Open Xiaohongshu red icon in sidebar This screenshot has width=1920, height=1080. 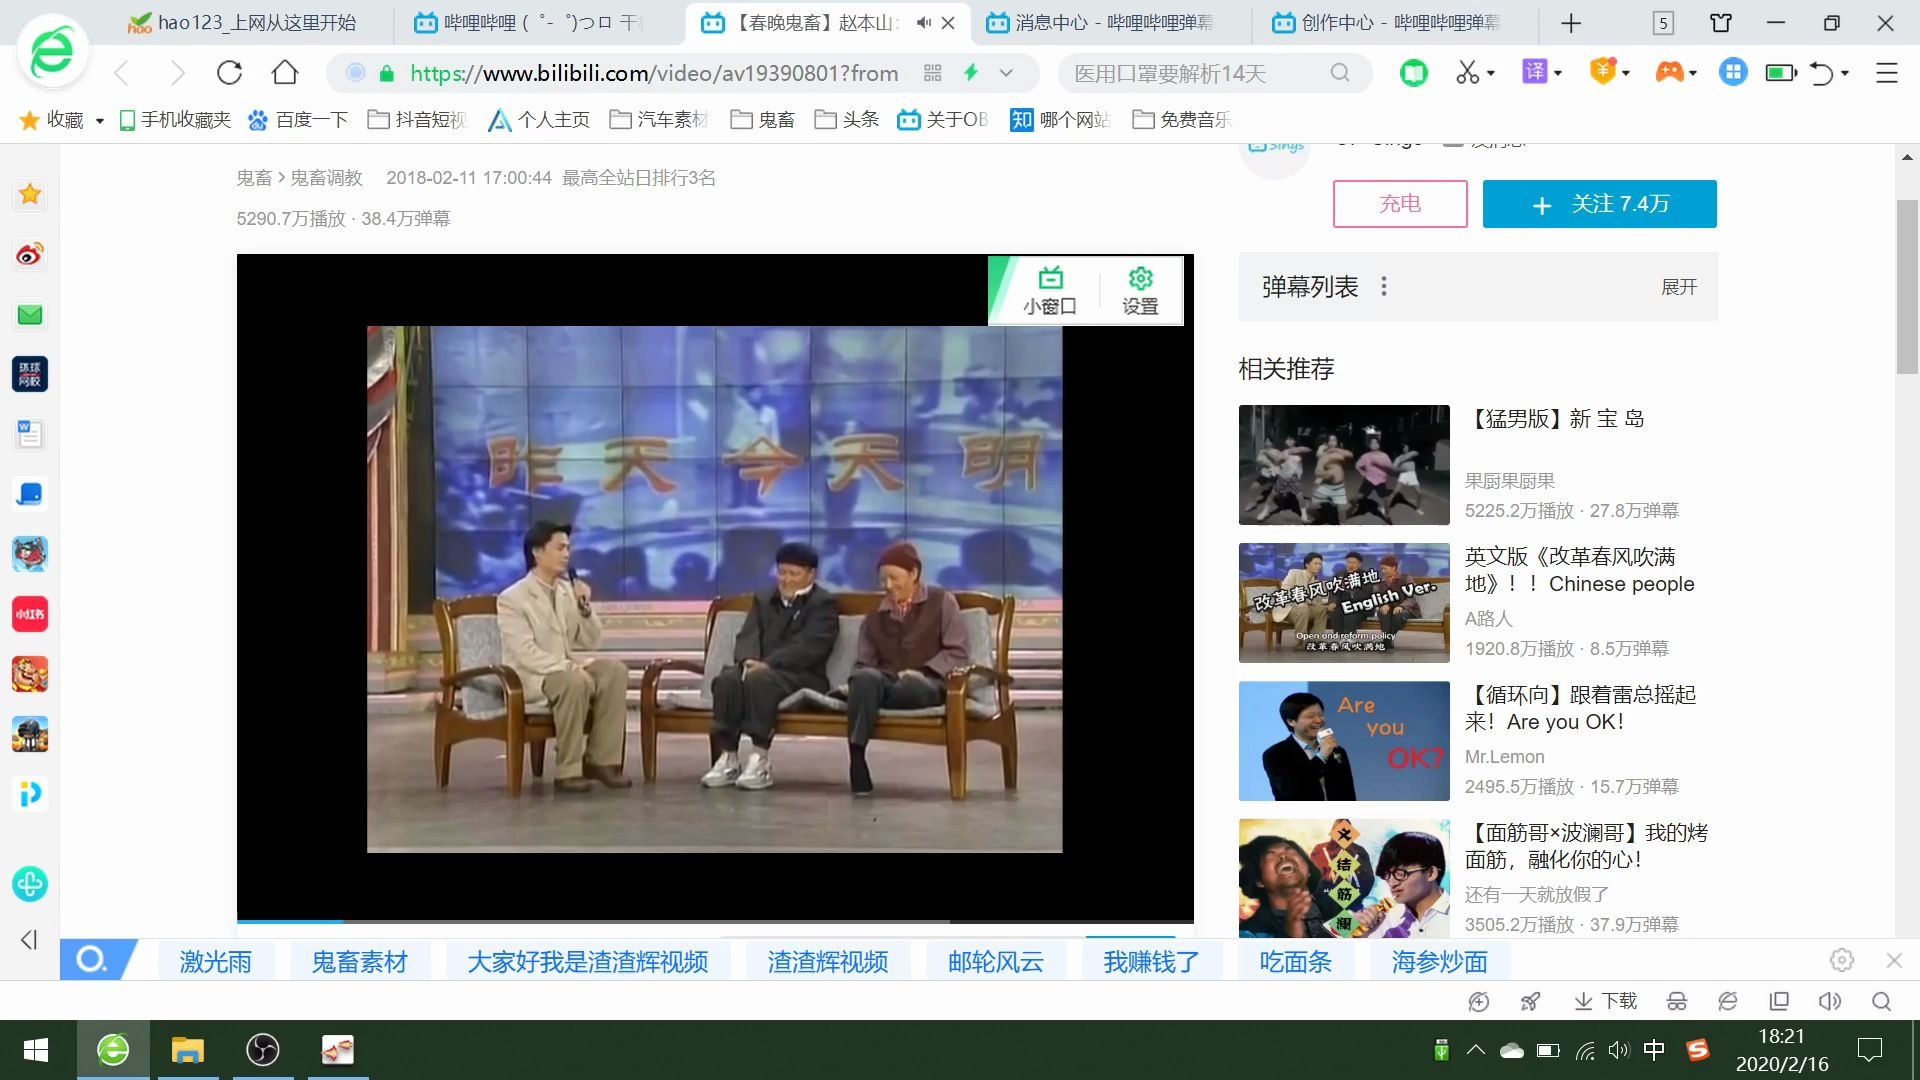click(30, 614)
